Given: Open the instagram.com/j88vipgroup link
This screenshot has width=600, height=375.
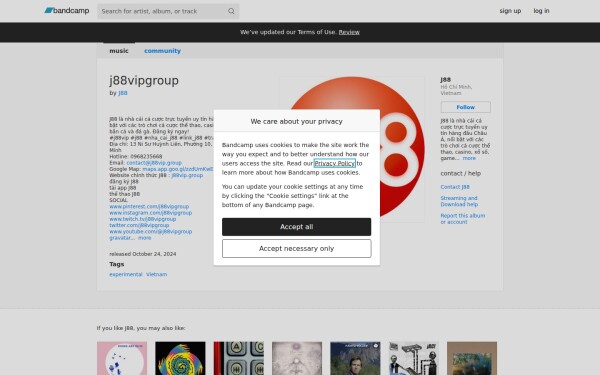Looking at the screenshot, I should coord(150,213).
